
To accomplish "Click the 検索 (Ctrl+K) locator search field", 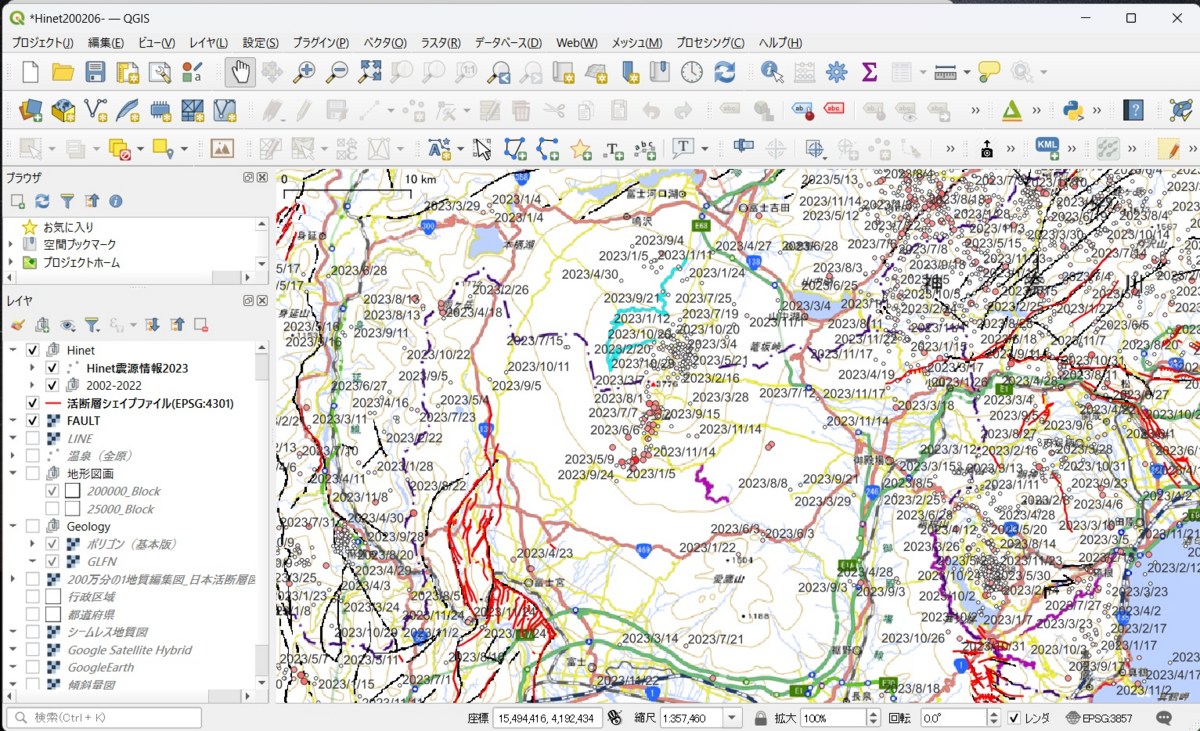I will (104, 718).
